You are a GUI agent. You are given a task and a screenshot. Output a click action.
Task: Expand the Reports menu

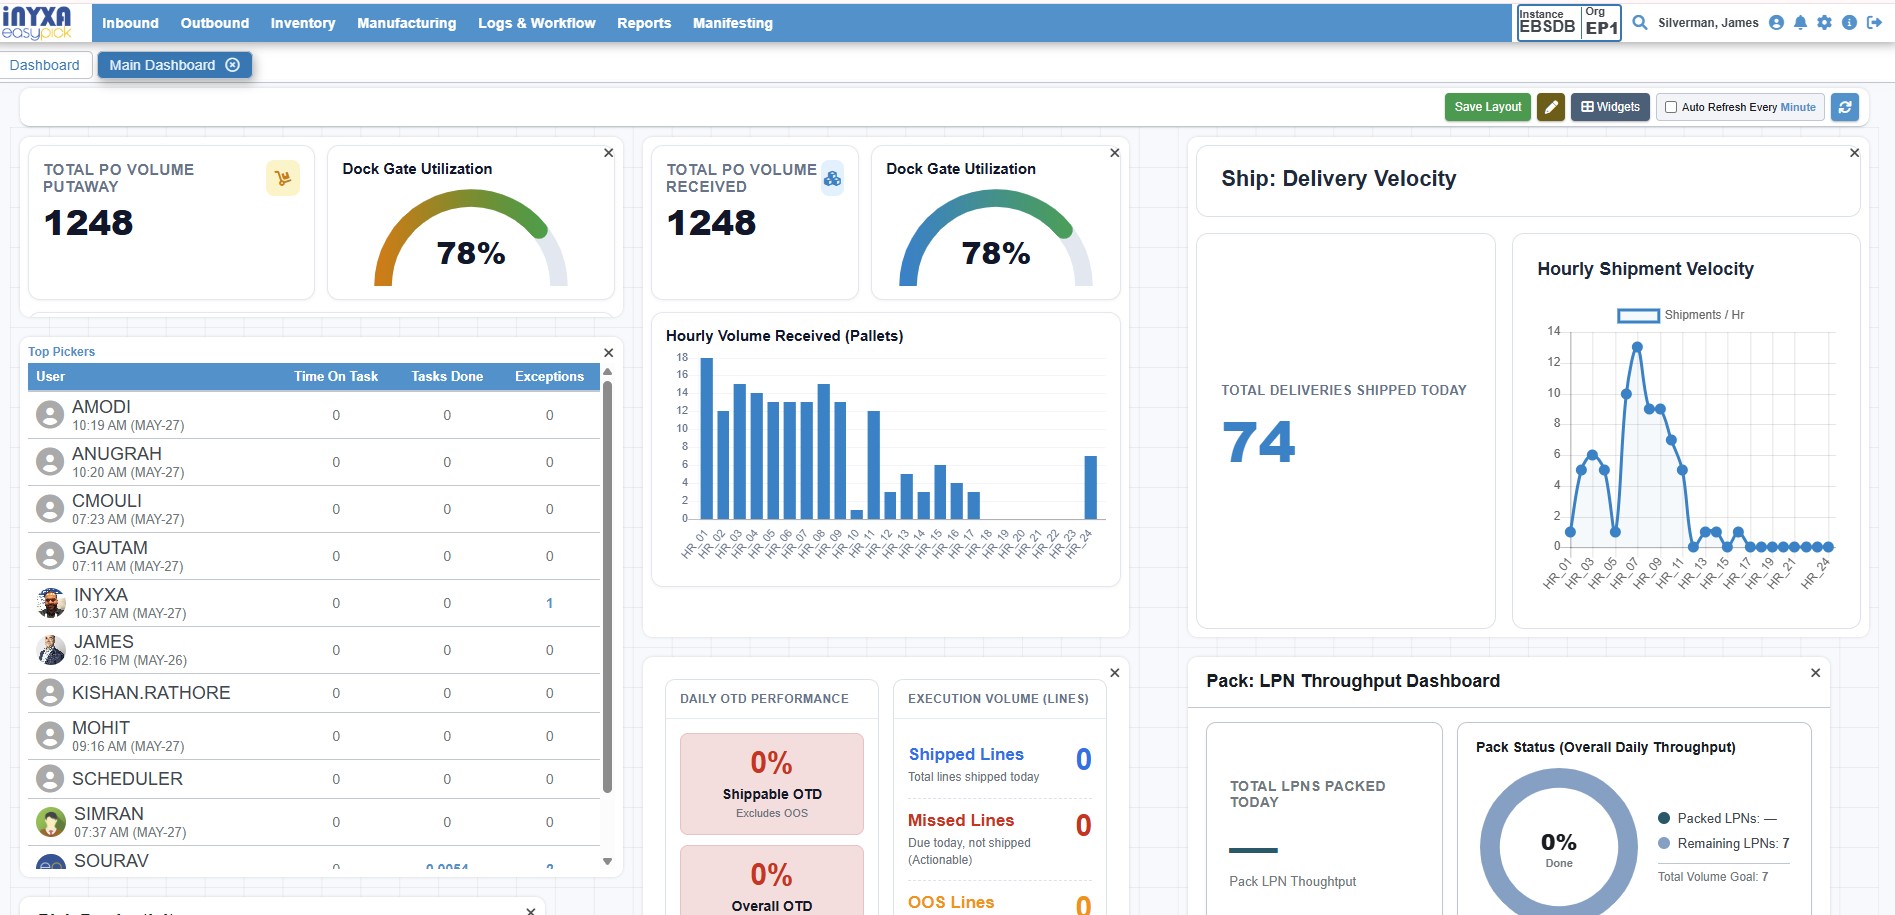(644, 23)
